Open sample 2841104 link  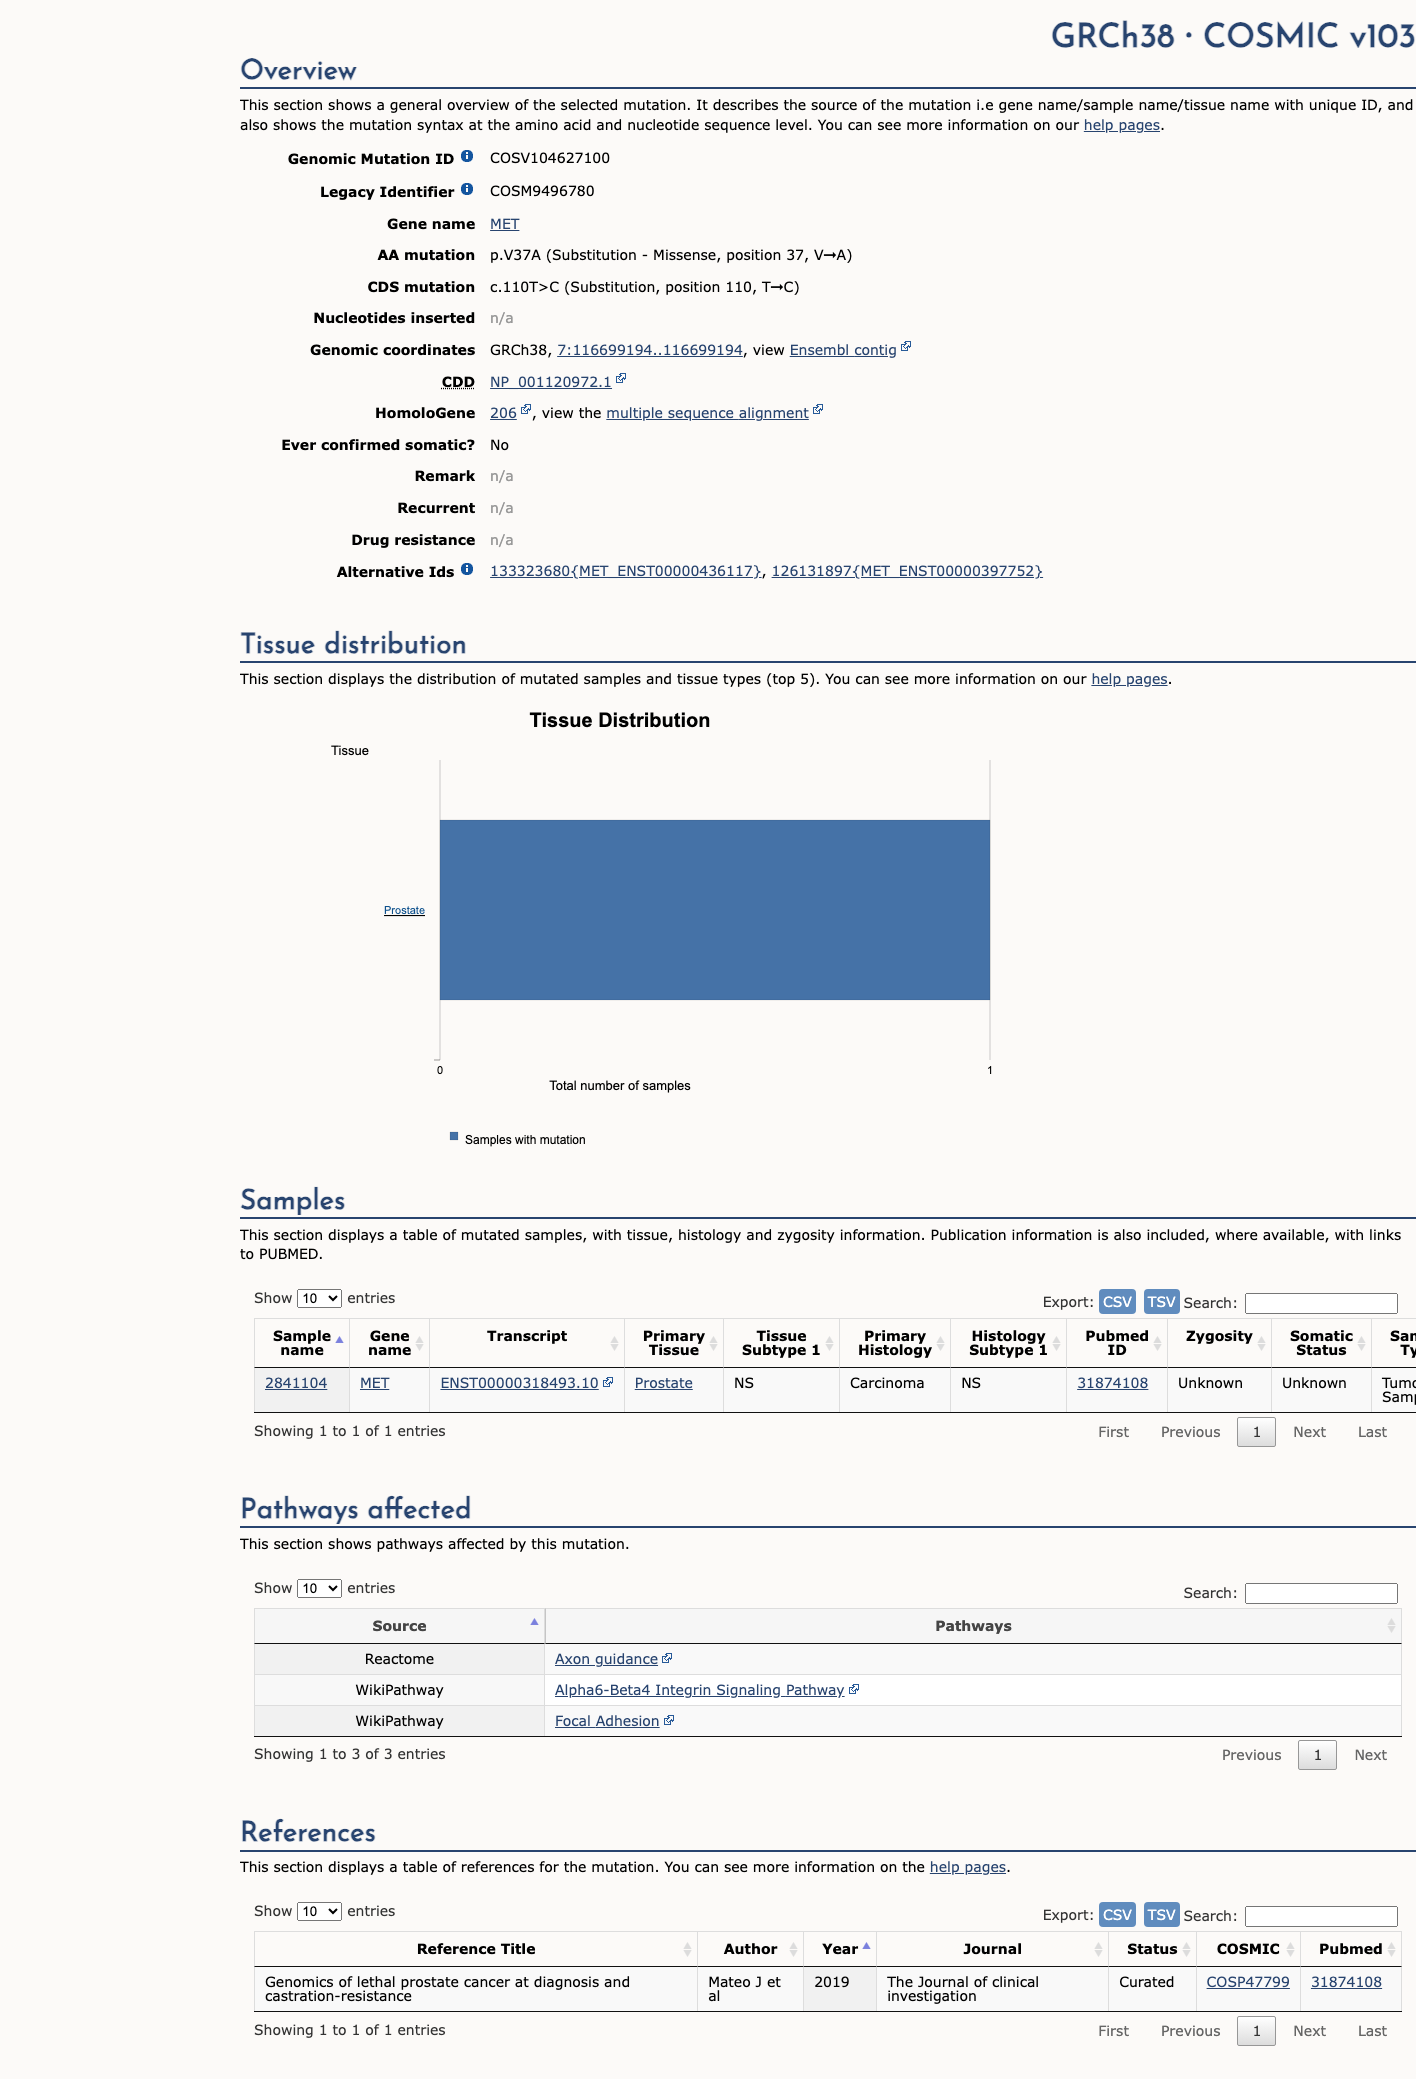tap(296, 1383)
